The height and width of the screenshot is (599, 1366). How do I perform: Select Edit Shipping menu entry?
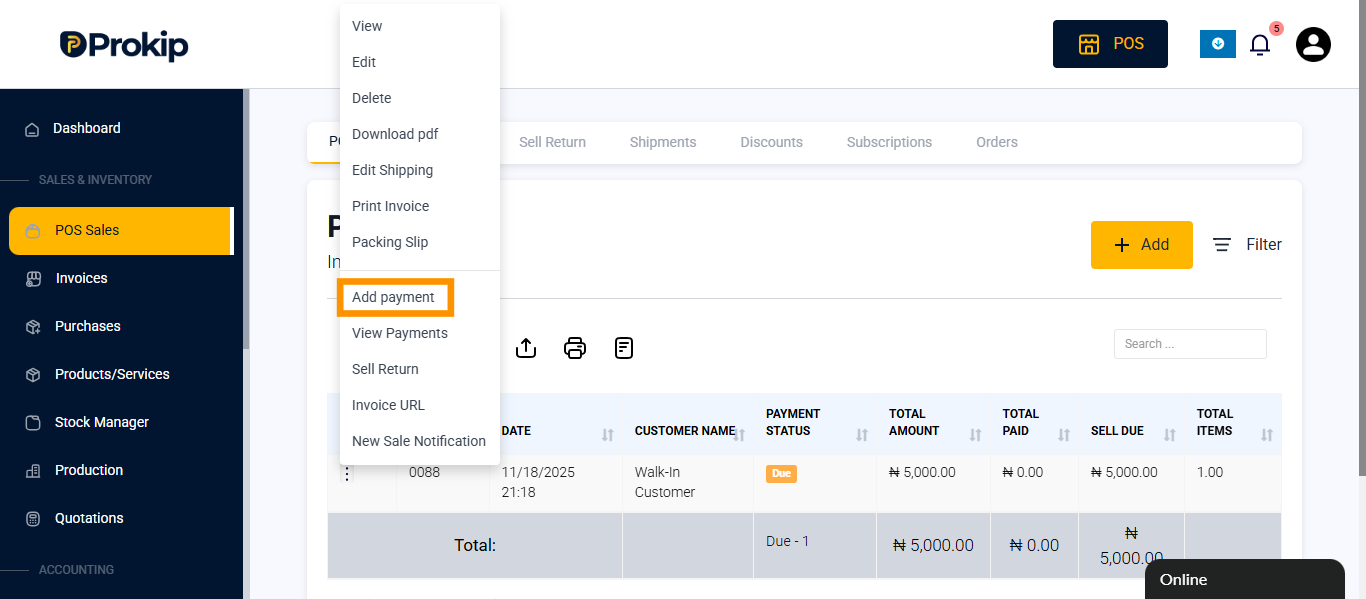420,170
